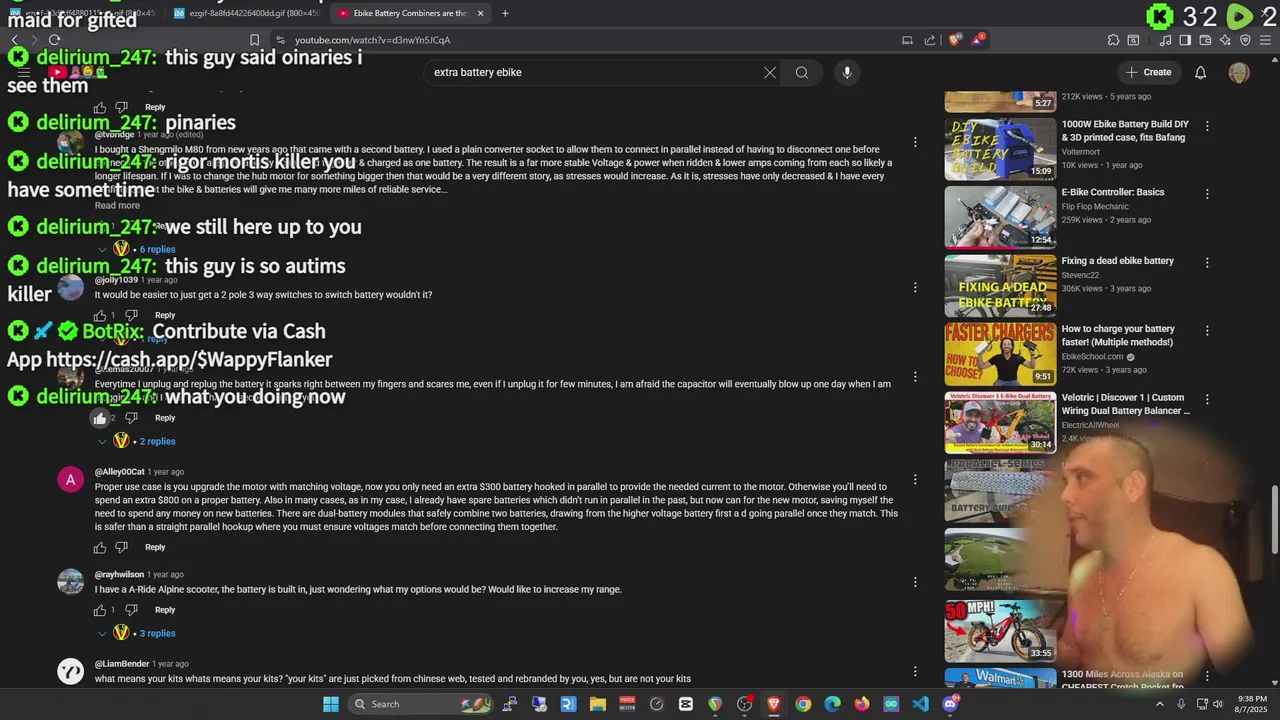1280x720 pixels.
Task: Open Brave main hamburger menu
Action: click(1266, 40)
